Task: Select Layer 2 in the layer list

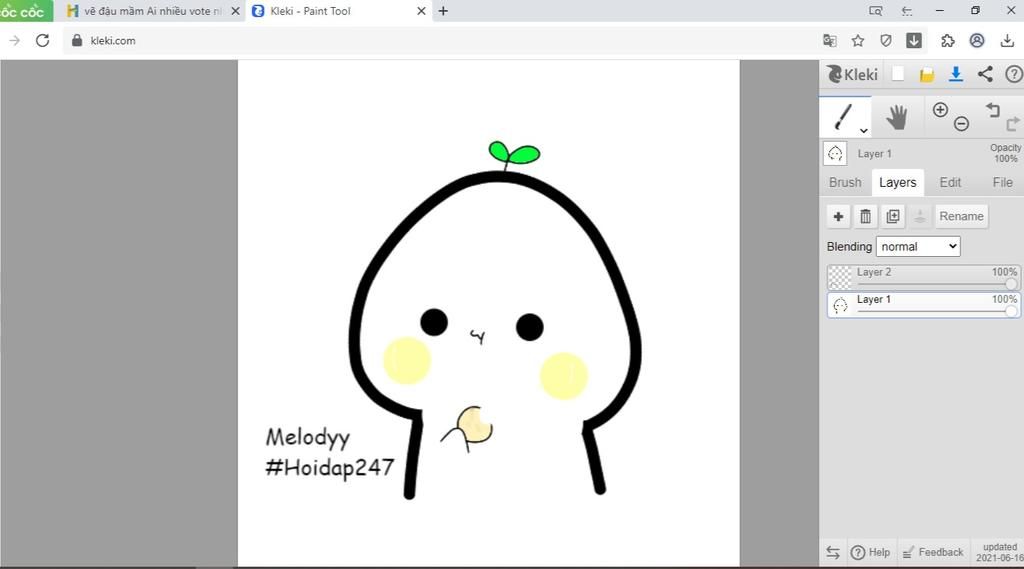Action: click(923, 277)
